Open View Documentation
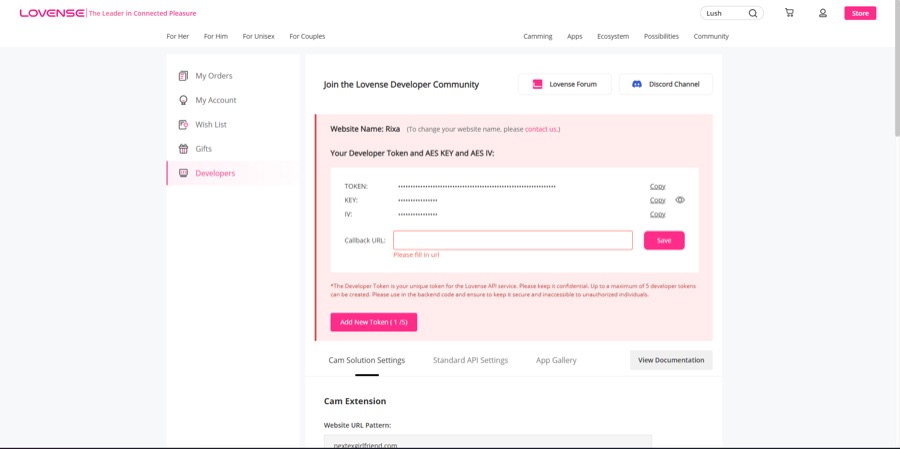This screenshot has height=449, width=900. (671, 360)
